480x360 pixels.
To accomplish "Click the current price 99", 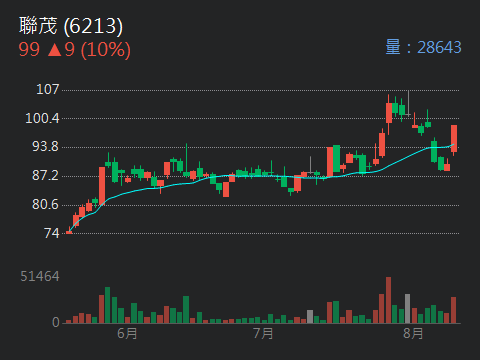I will (29, 50).
